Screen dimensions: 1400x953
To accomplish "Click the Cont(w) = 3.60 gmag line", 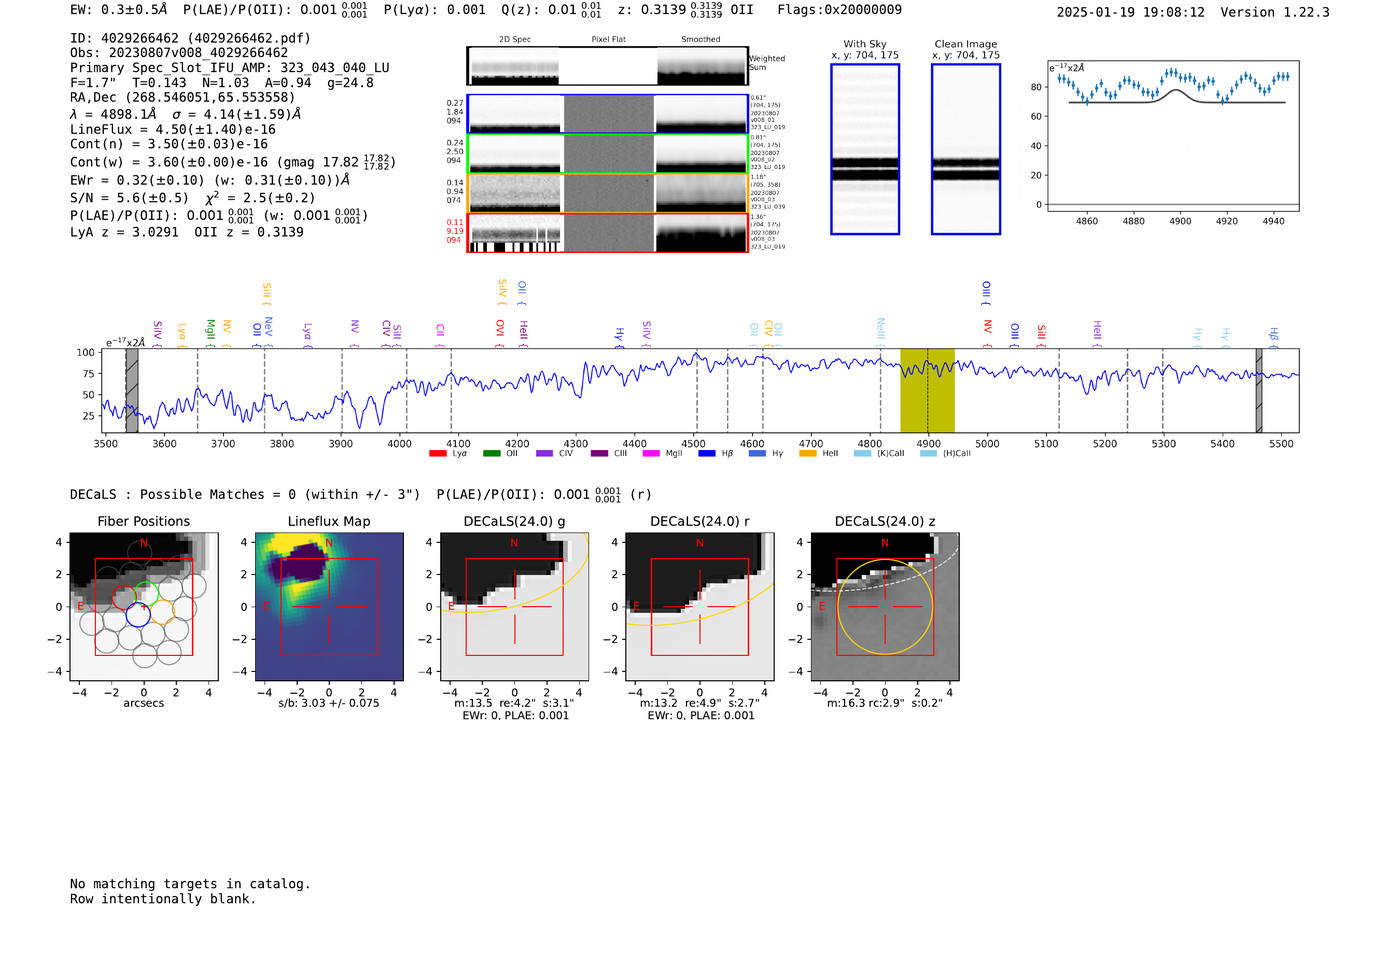I will pos(233,161).
